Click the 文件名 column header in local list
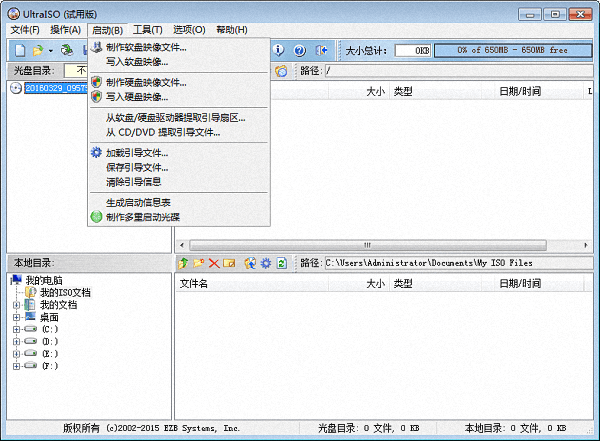This screenshot has width=600, height=441. point(251,284)
